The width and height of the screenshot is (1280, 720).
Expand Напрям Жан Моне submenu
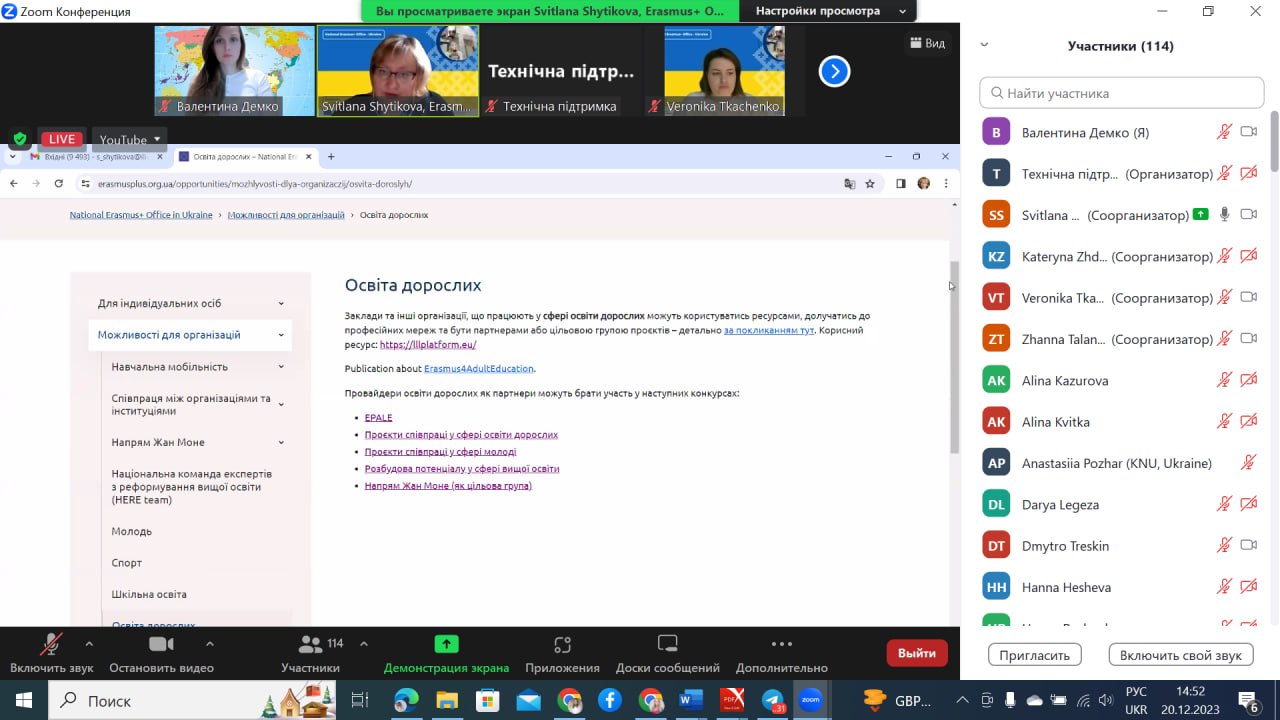281,442
